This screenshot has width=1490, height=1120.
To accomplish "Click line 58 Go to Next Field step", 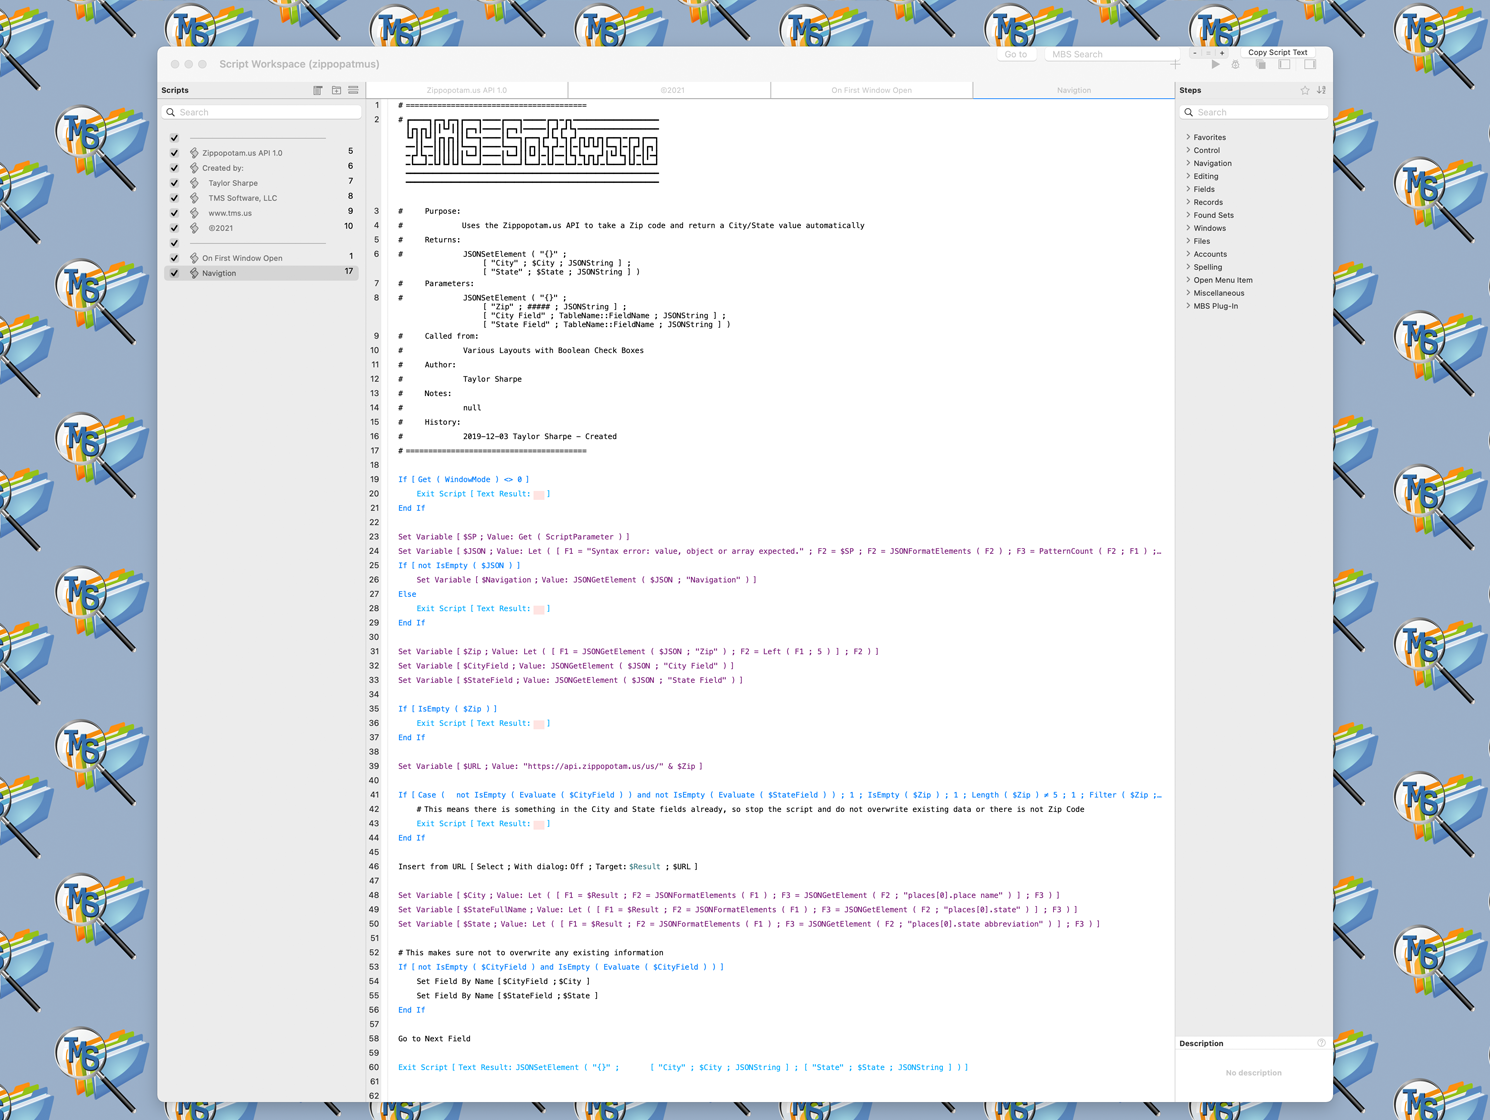I will (434, 1039).
